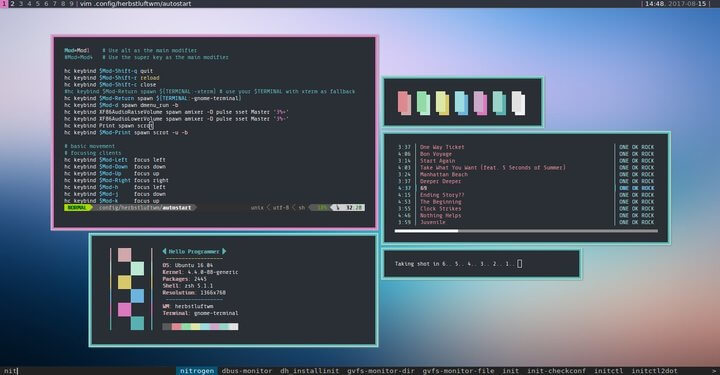Choose gvfs-monitor-file in the dmenu bar

coord(459,370)
